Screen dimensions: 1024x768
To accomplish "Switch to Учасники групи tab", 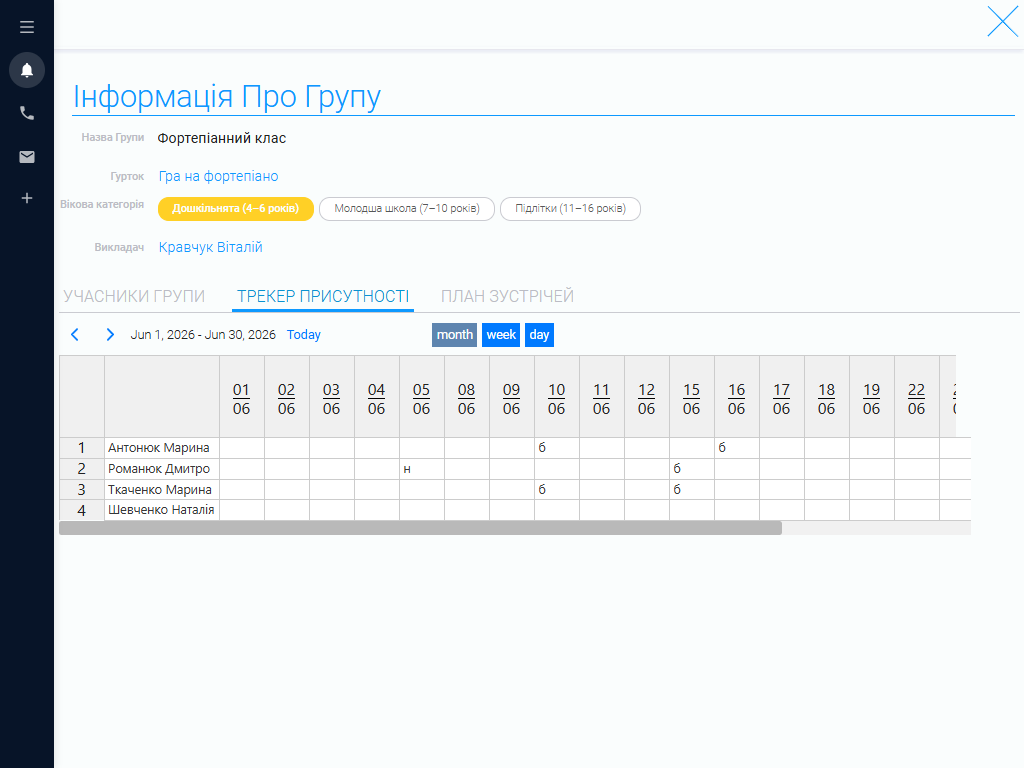I will pos(134,296).
